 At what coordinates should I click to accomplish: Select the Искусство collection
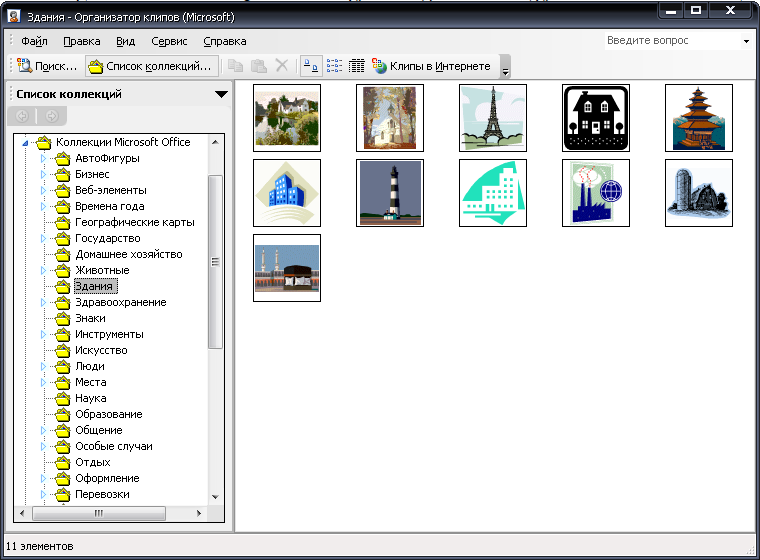click(101, 350)
